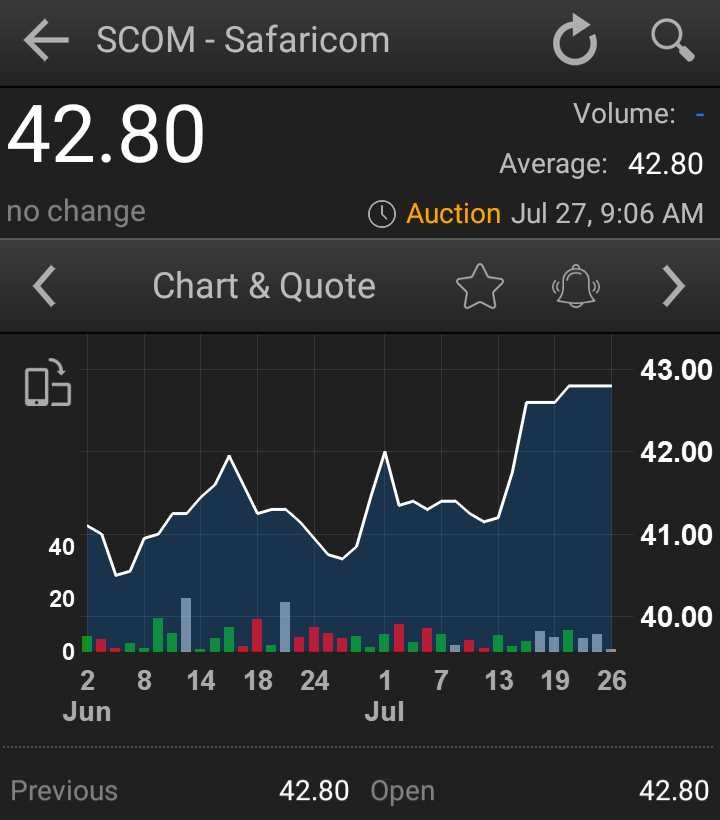
Task: Go to previous section with left chevron
Action: (x=44, y=286)
